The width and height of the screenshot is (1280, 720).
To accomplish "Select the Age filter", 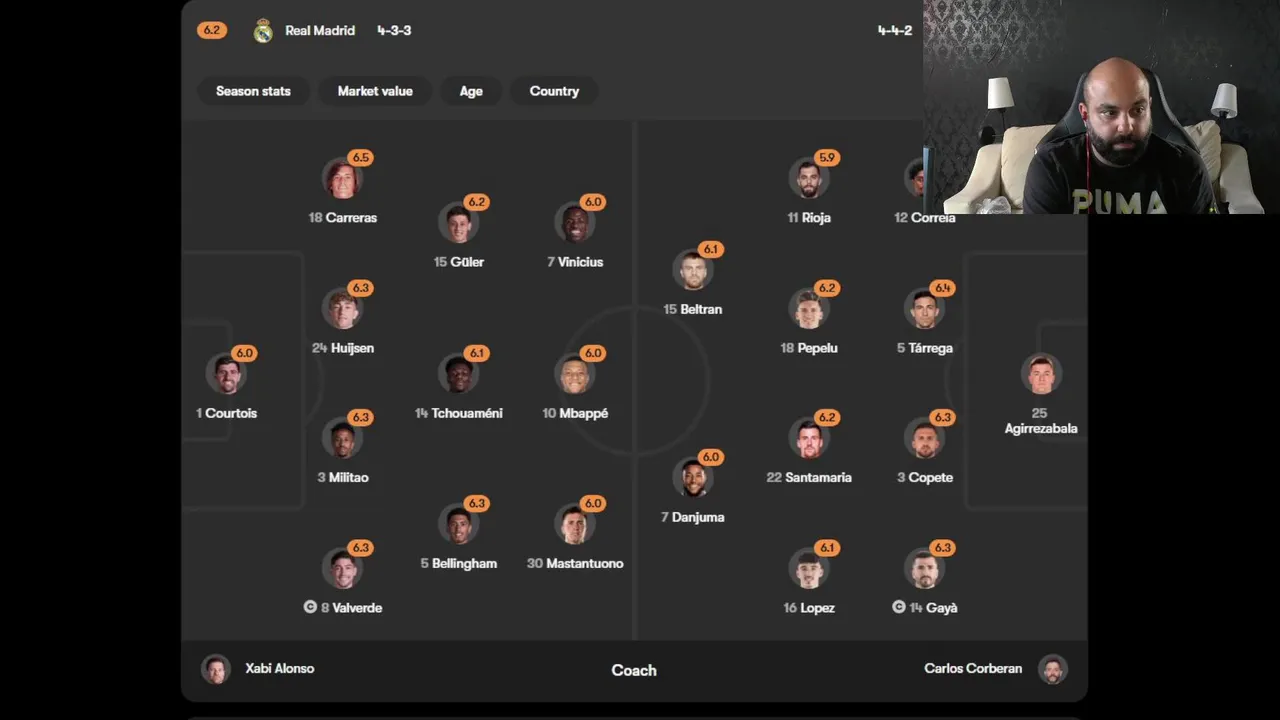I will (x=471, y=91).
